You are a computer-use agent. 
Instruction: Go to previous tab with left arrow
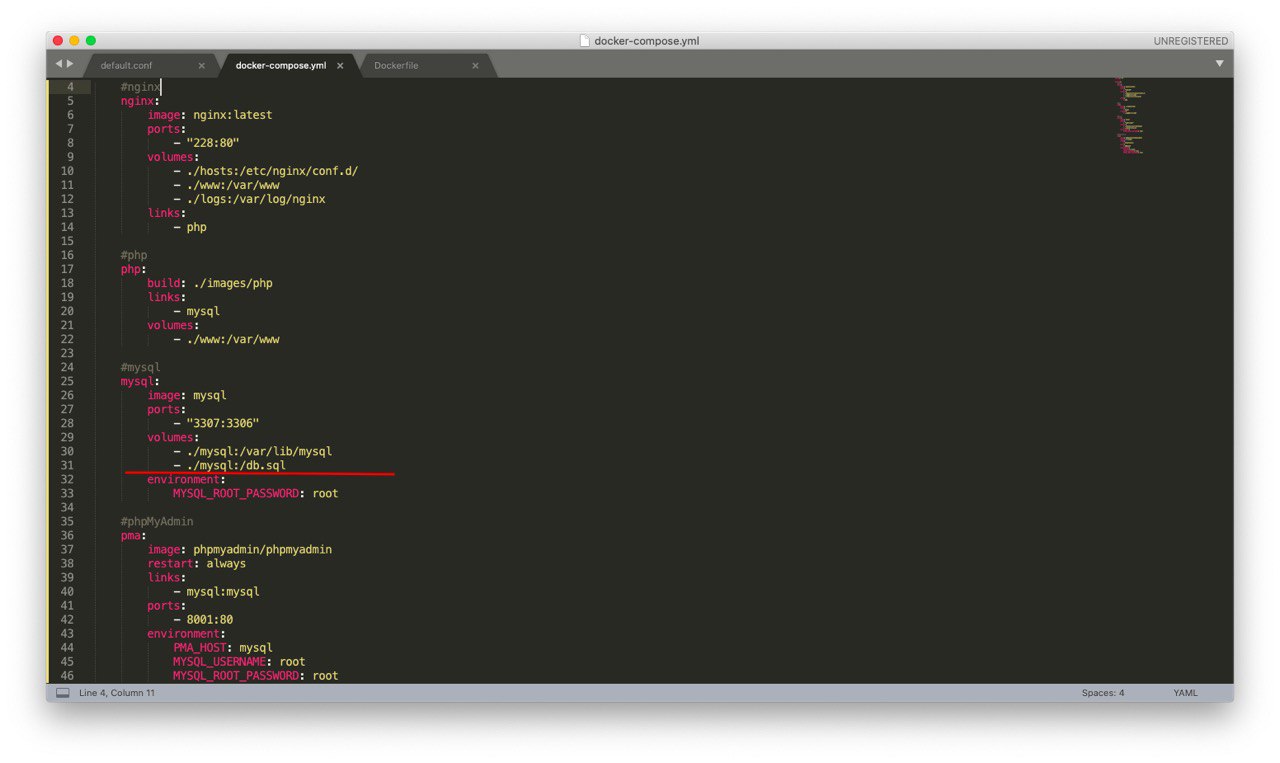click(58, 64)
